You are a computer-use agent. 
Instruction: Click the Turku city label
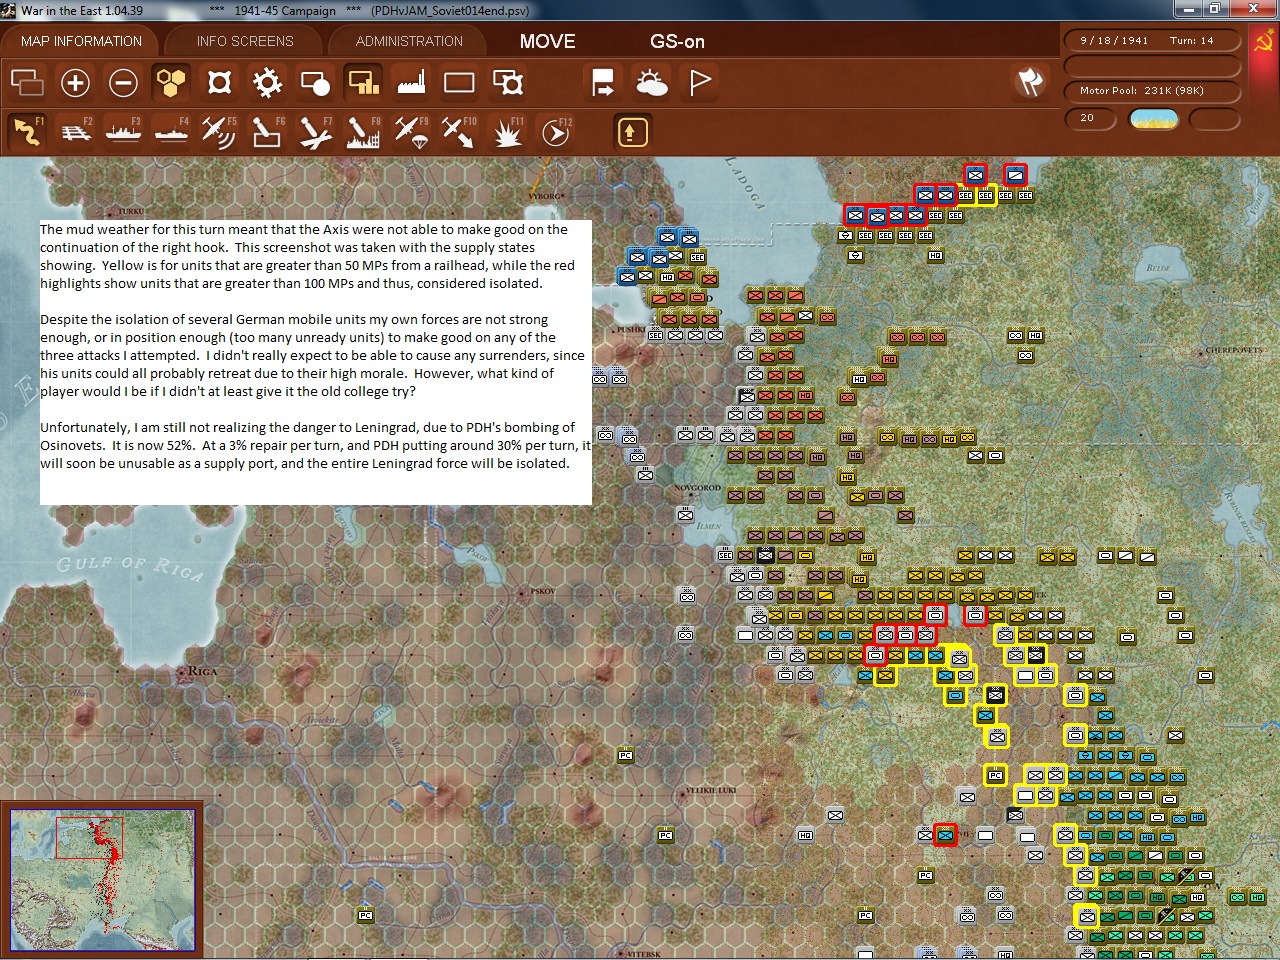tap(132, 212)
